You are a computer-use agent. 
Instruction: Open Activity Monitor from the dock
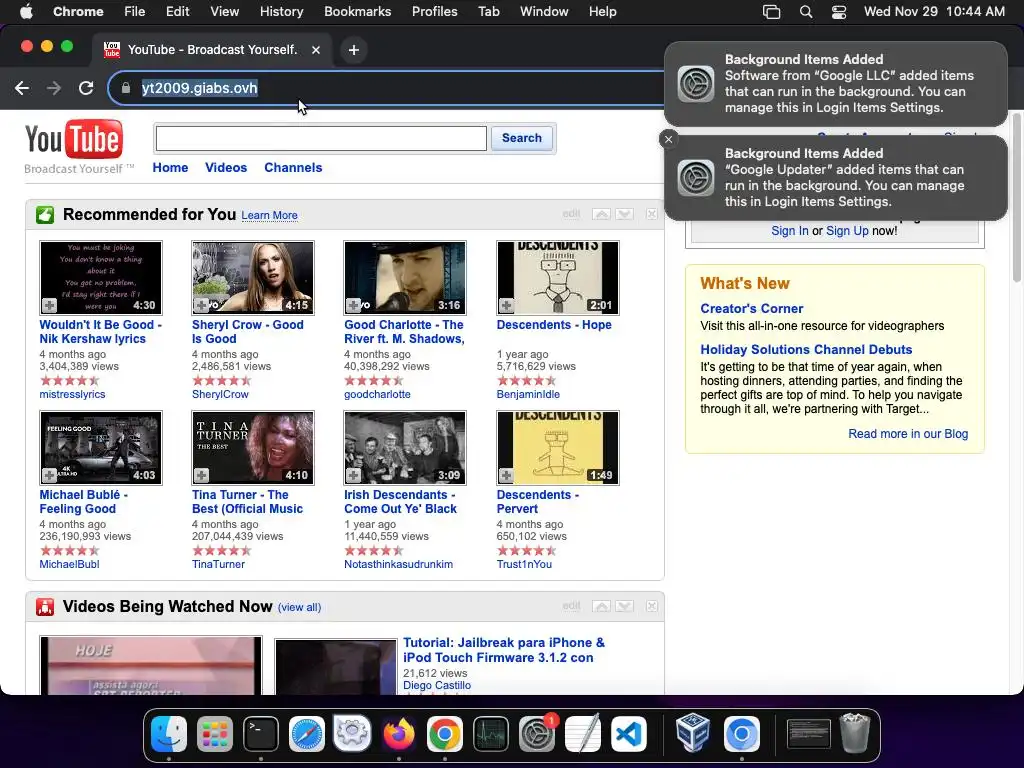click(x=490, y=733)
